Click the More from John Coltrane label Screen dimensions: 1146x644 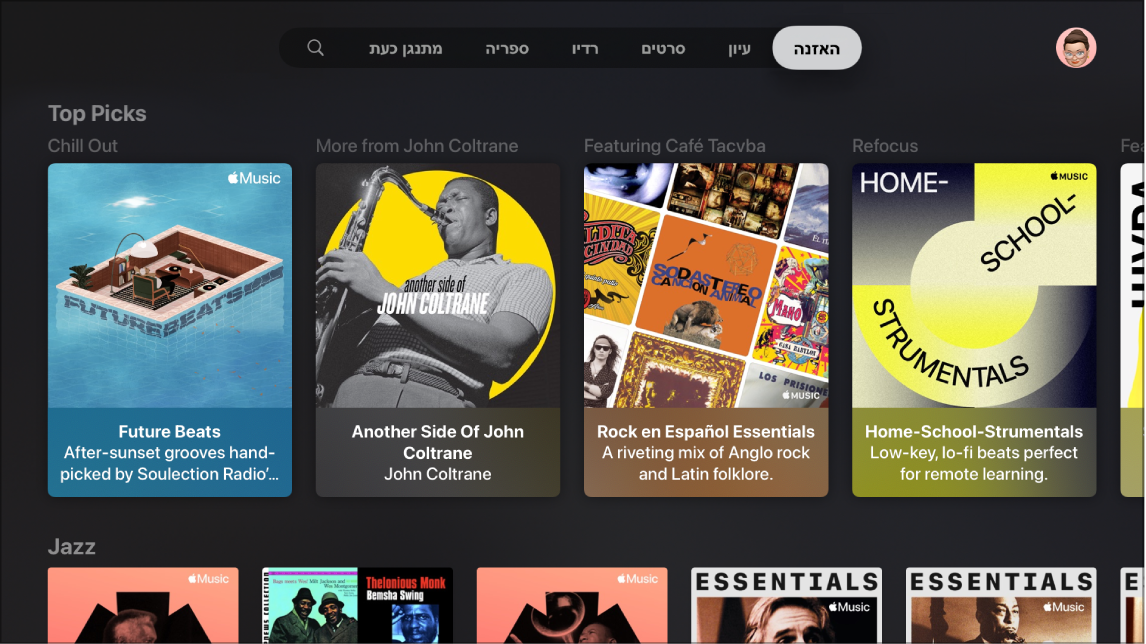tap(417, 145)
